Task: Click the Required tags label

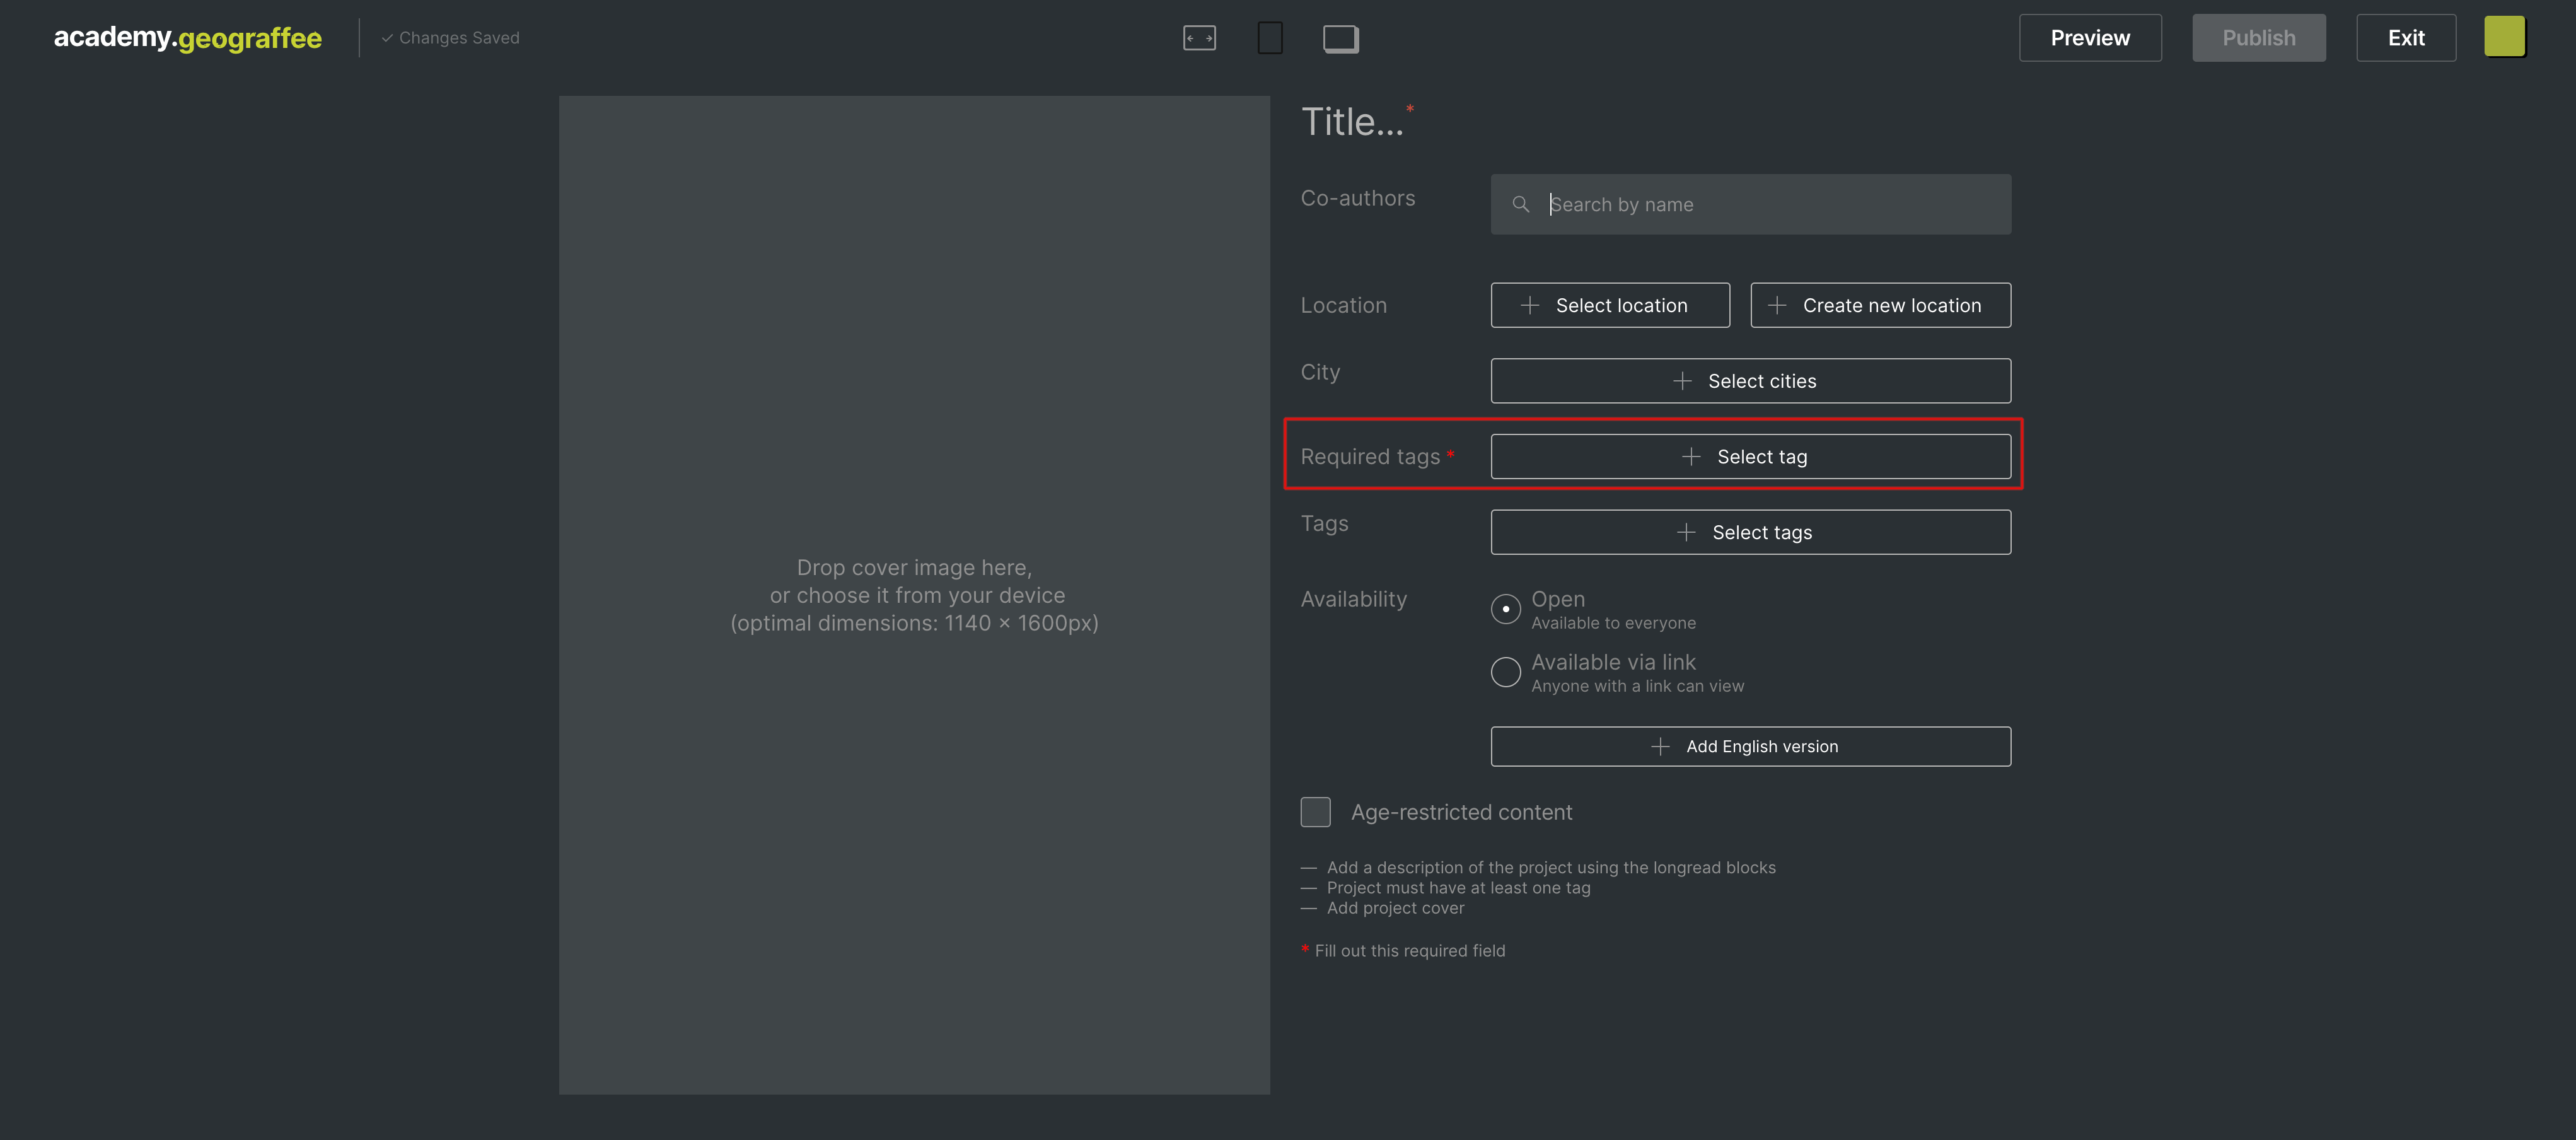Action: pos(1370,457)
